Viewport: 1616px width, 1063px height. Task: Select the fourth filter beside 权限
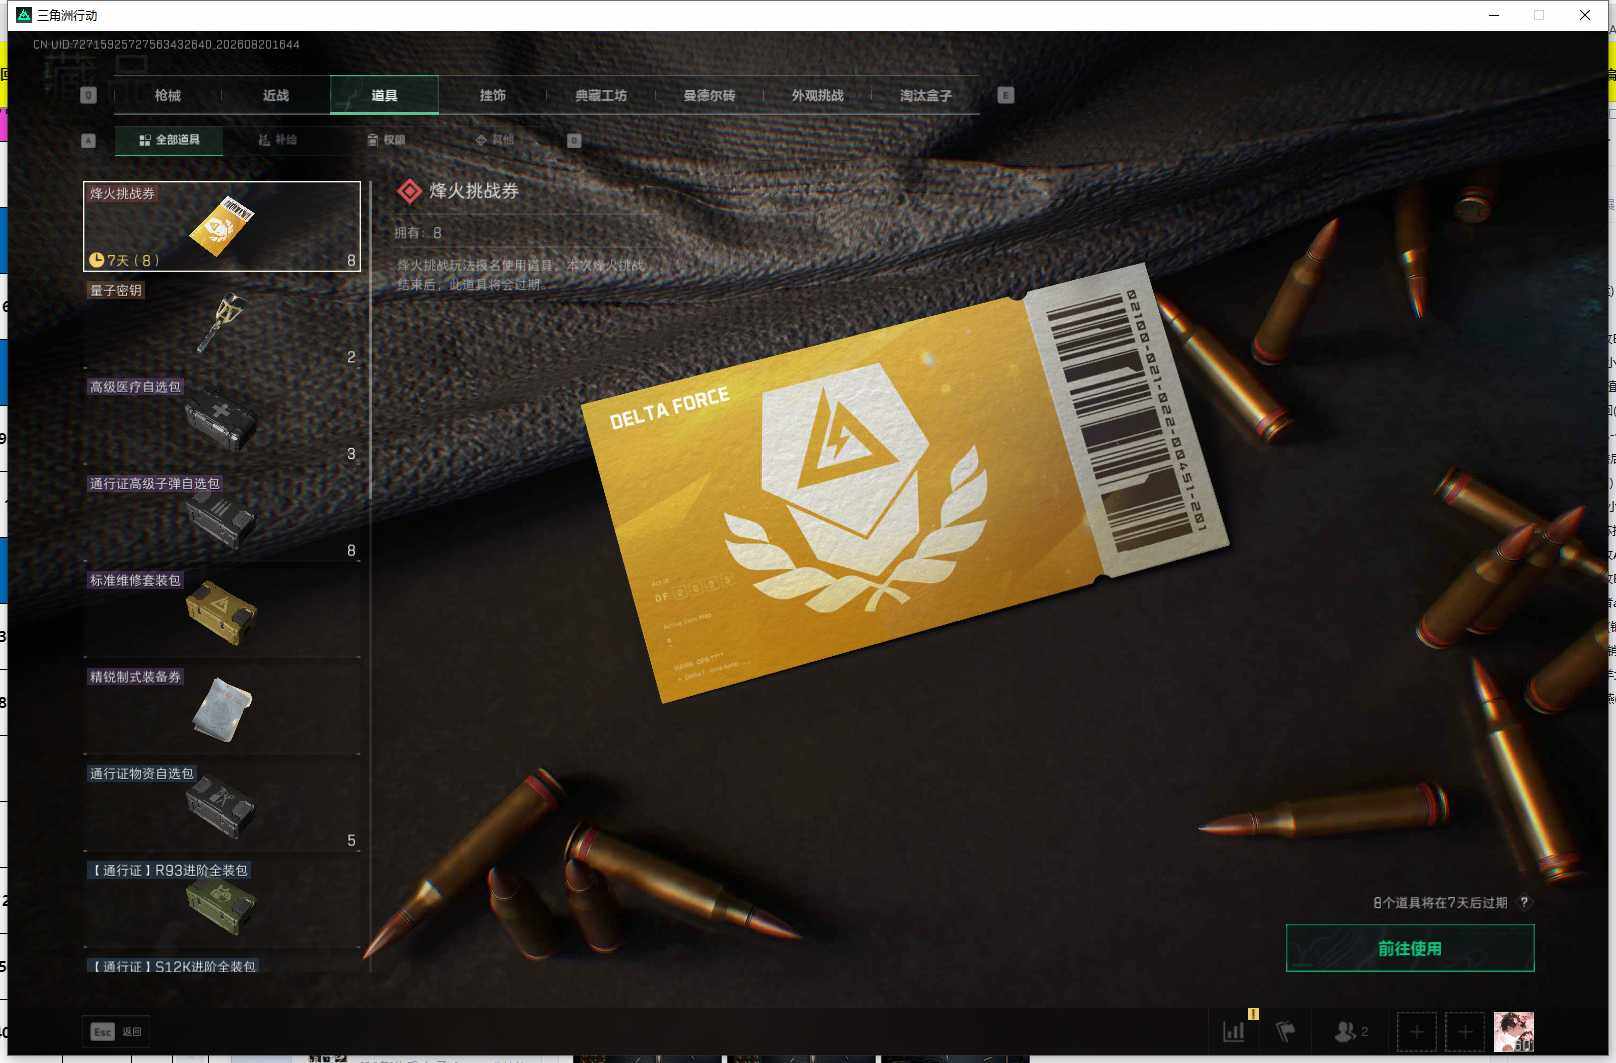click(x=495, y=140)
